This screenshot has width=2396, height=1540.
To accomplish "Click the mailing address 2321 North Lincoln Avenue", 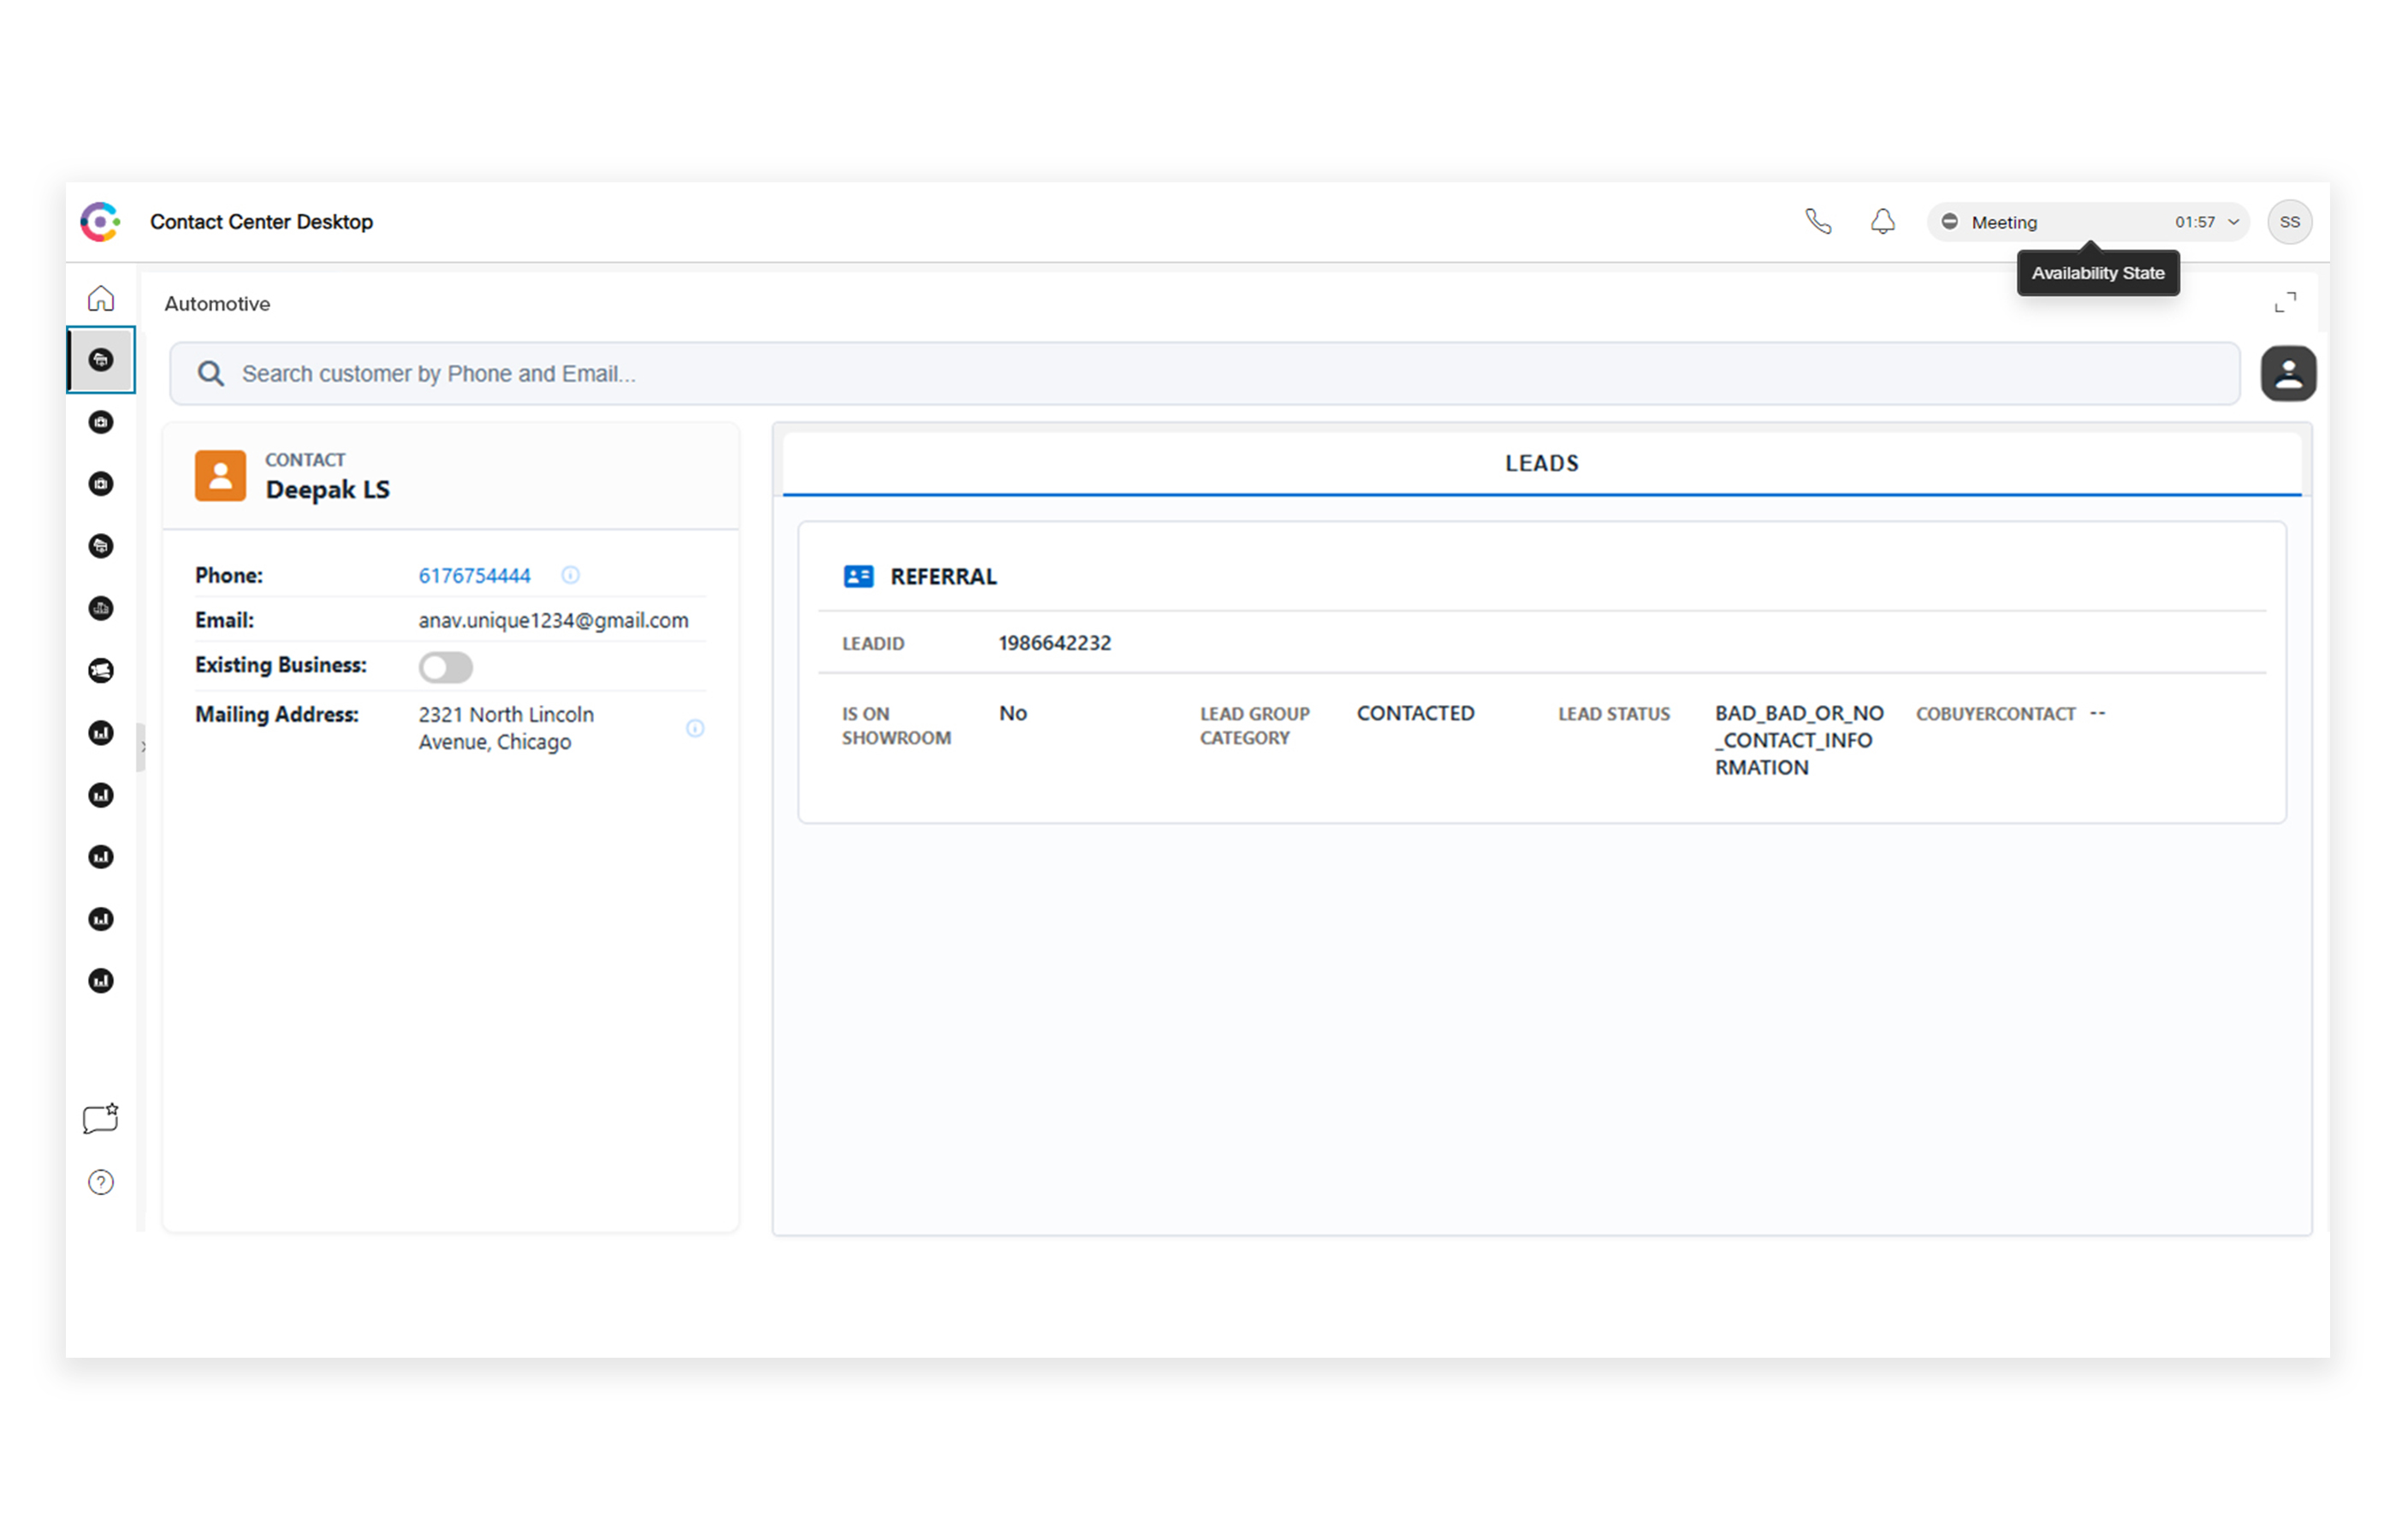I will (x=506, y=729).
